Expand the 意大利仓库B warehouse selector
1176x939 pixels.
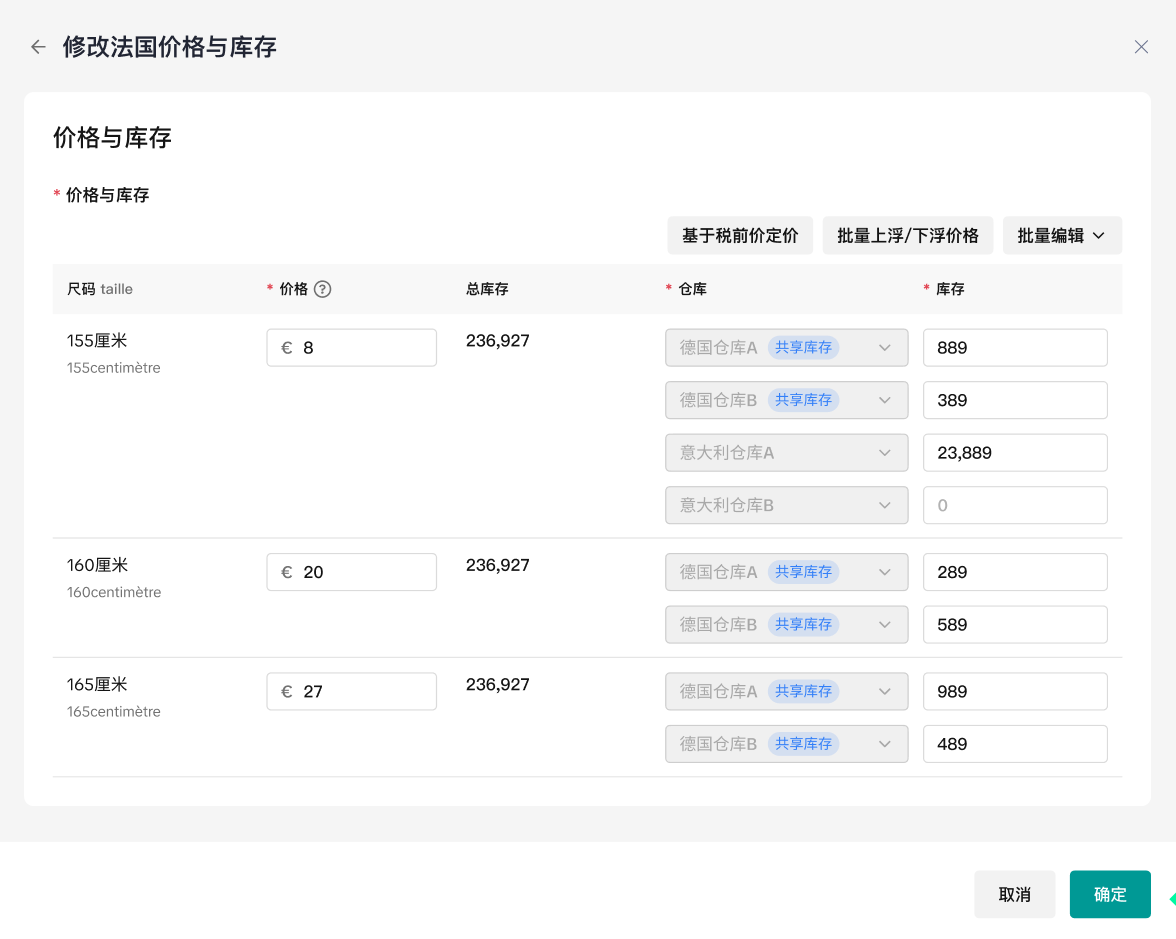pos(786,505)
